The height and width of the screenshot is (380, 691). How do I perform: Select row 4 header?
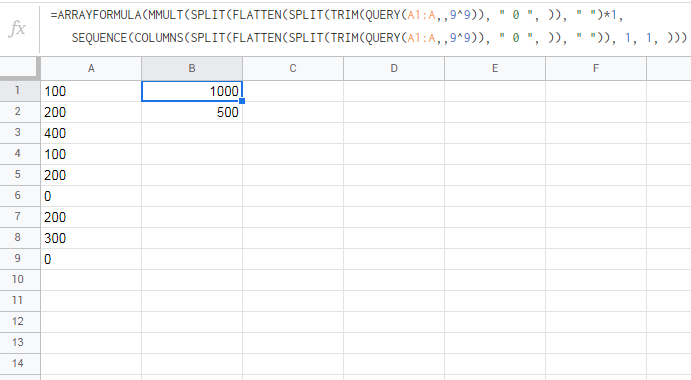click(x=20, y=154)
